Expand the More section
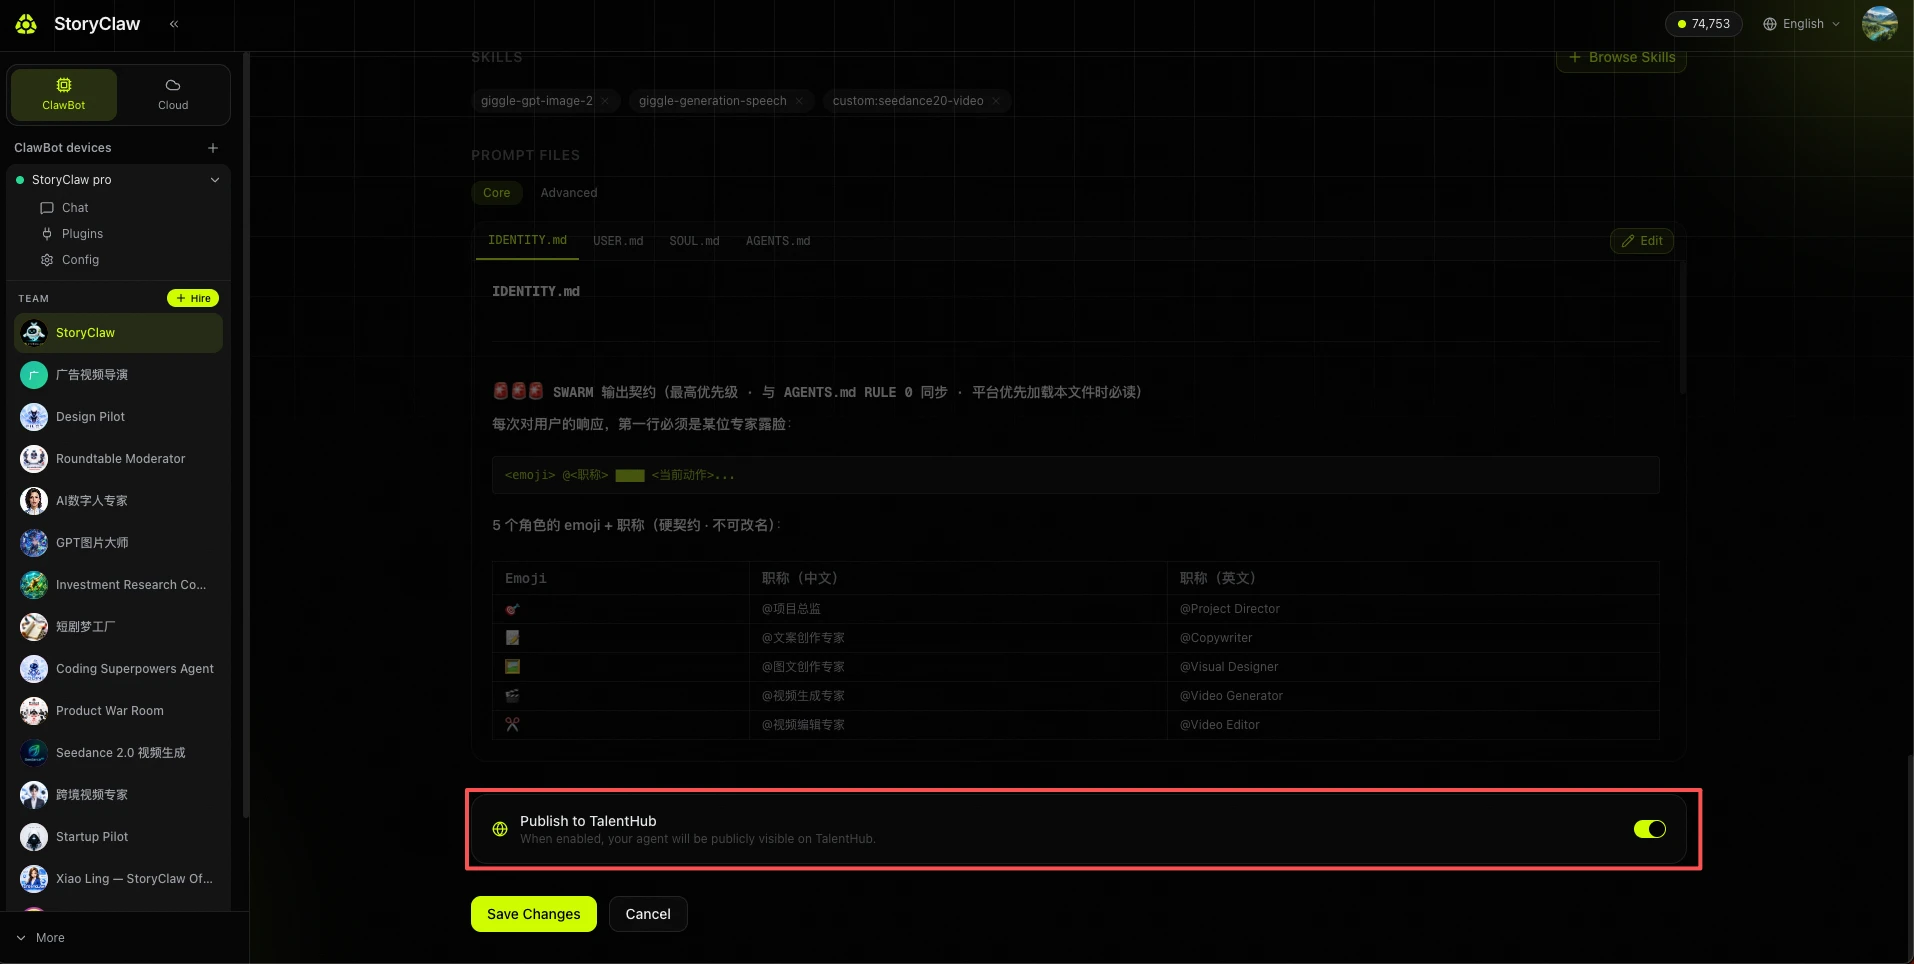This screenshot has width=1914, height=964. [x=41, y=938]
